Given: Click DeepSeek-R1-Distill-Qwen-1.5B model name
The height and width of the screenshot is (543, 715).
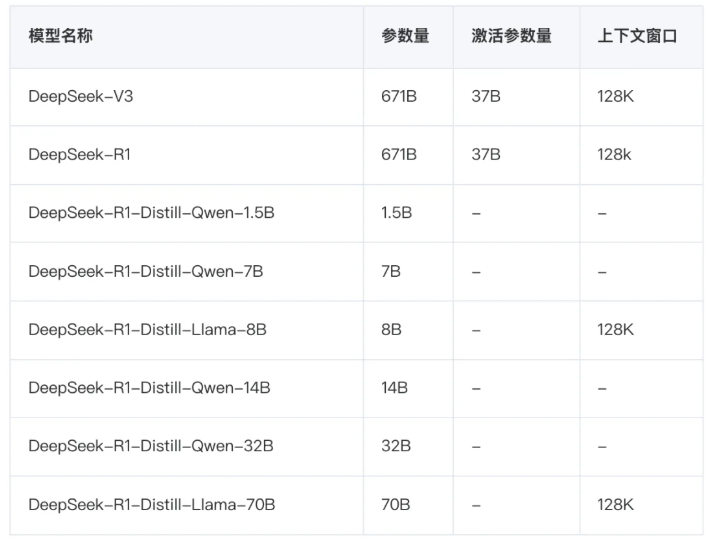Looking at the screenshot, I should pos(151,213).
